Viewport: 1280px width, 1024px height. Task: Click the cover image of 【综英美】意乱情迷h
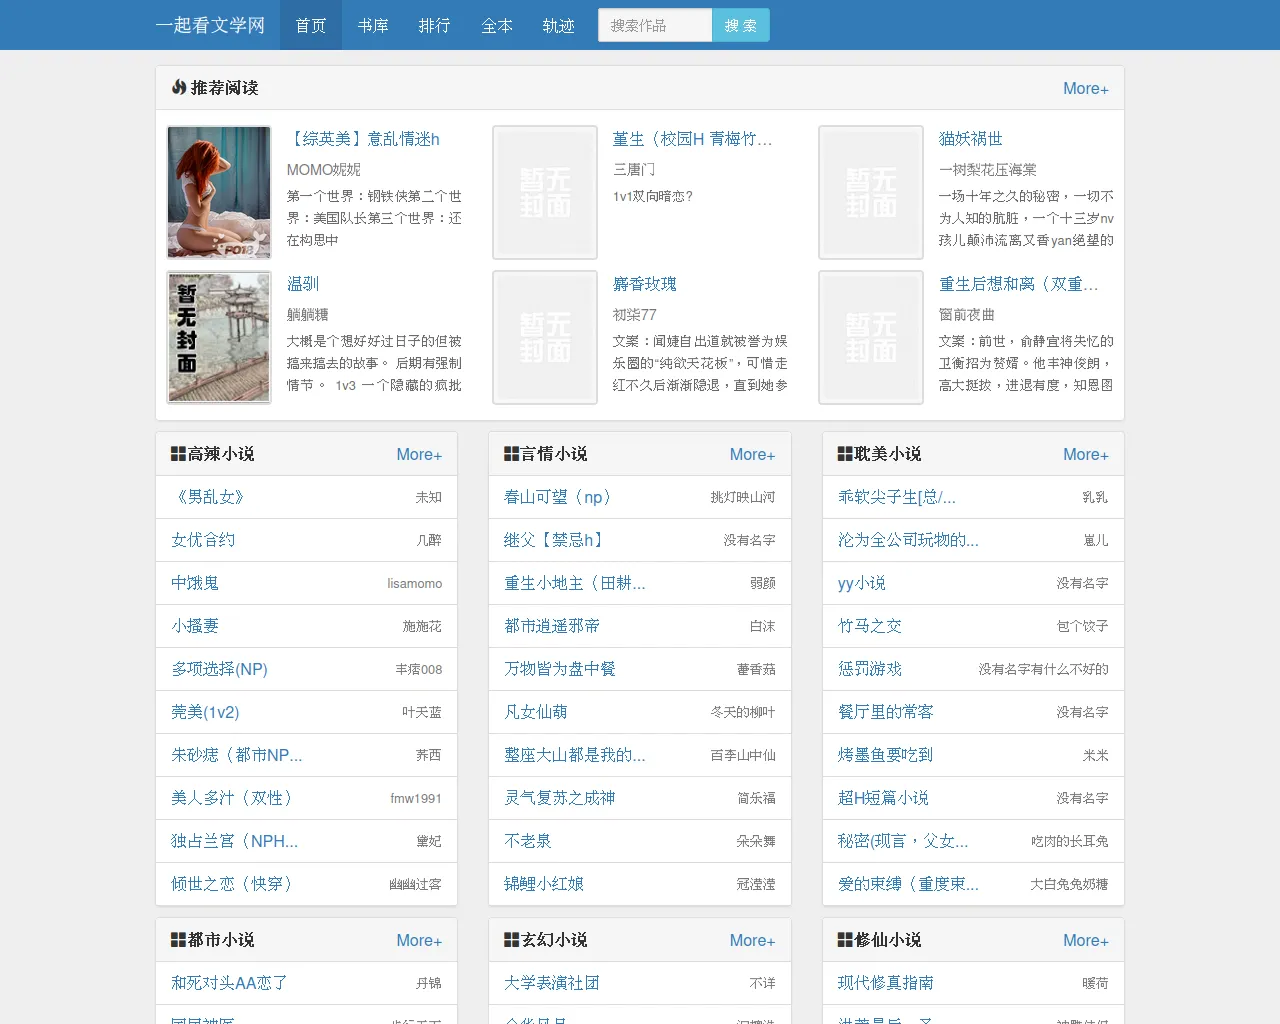(x=218, y=192)
